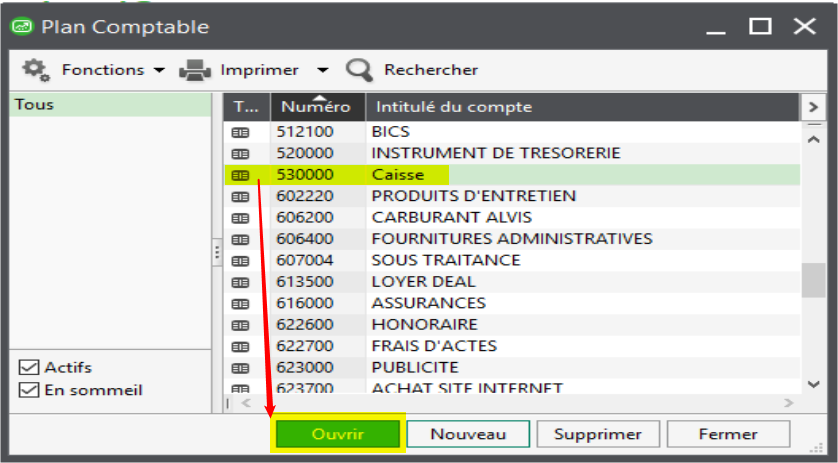Click the printer icon for Imprimer
838x463 pixels.
[x=194, y=70]
